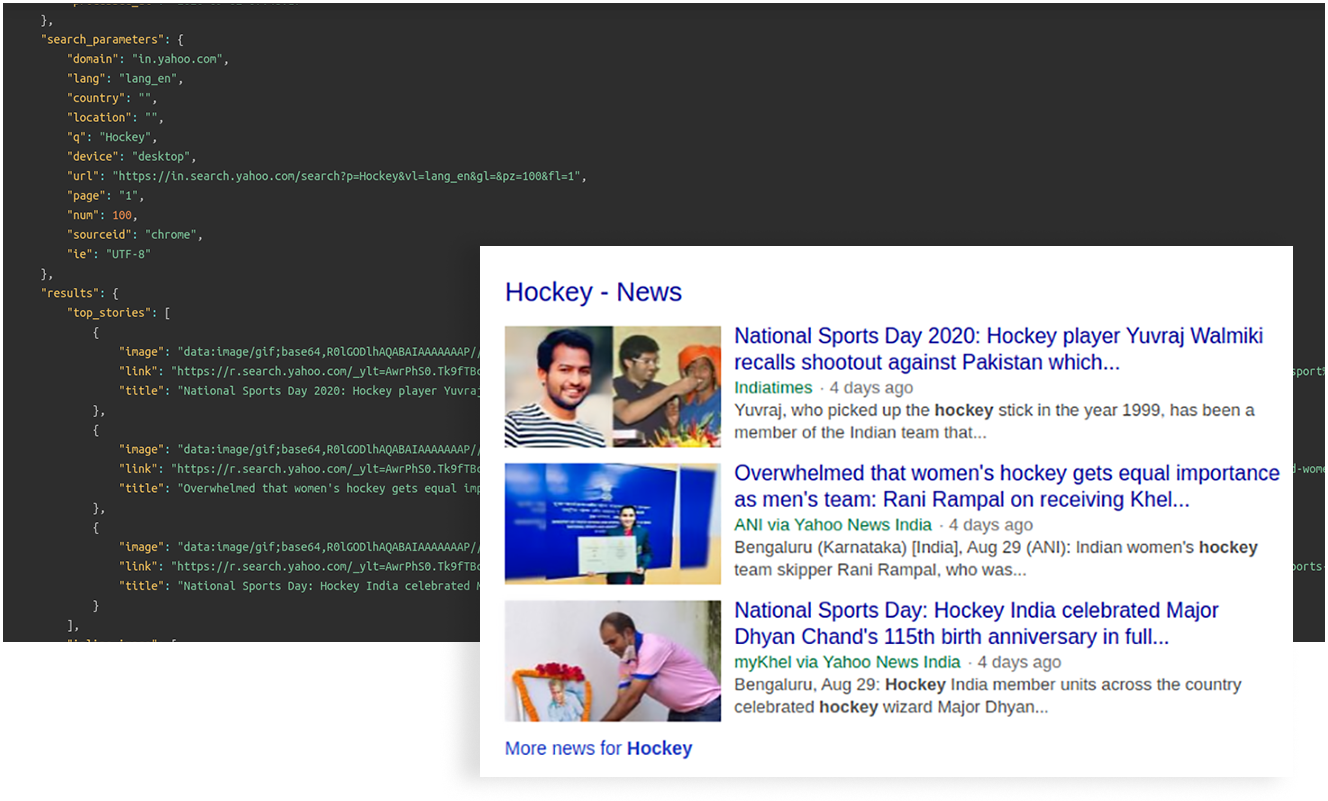Click myKhel via Yahoo News India source
This screenshot has width=1328, height=801.
847,661
